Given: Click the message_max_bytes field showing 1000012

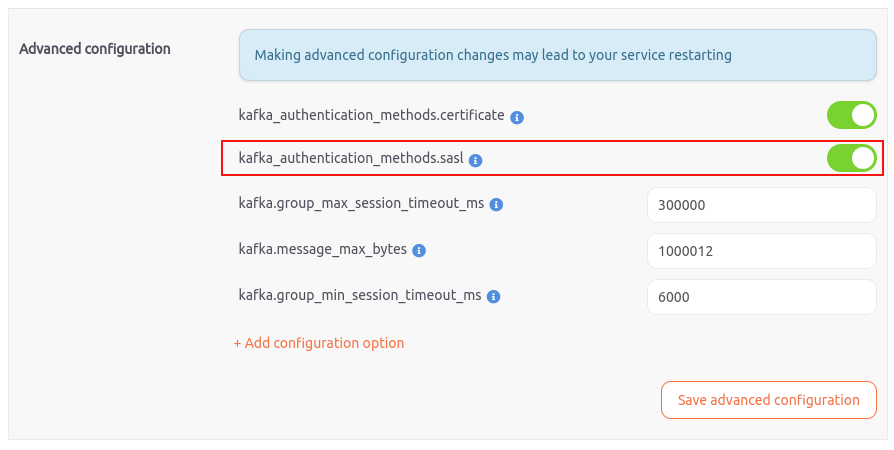Looking at the screenshot, I should (x=761, y=251).
